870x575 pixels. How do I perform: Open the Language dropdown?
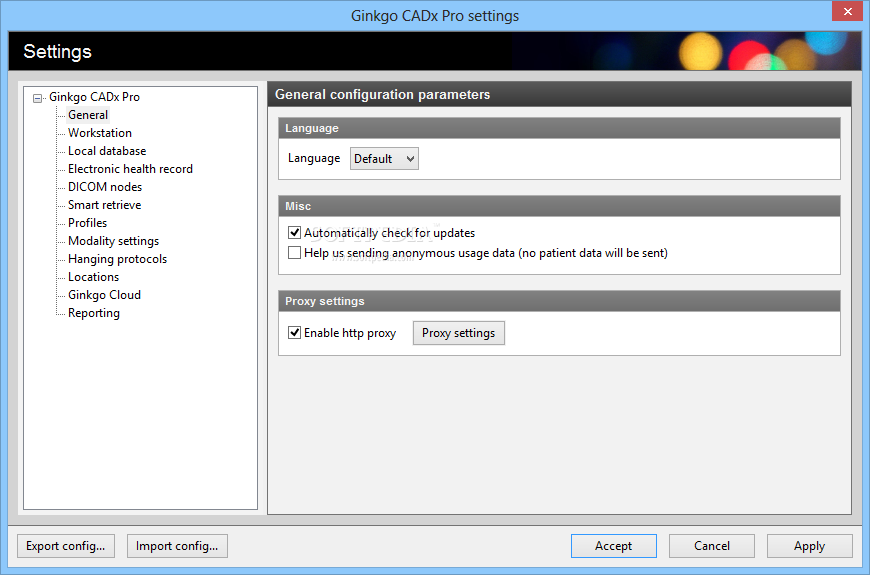pos(384,159)
